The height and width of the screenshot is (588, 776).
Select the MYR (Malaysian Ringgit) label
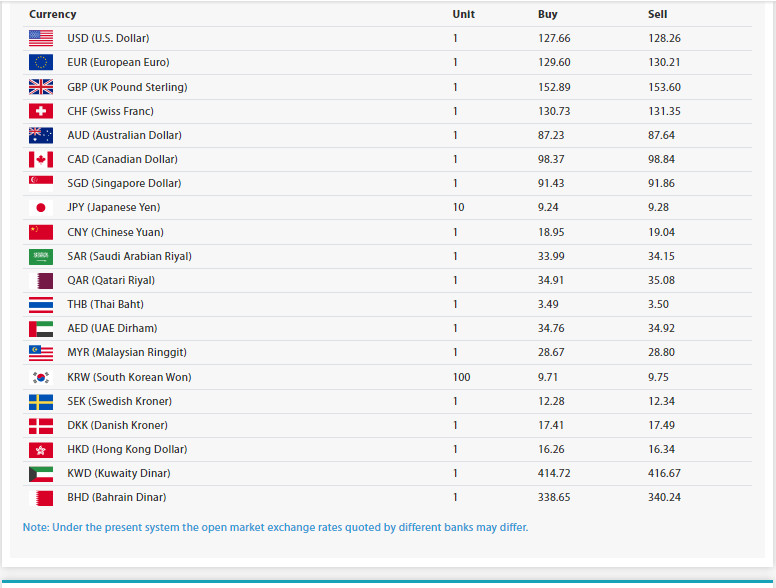[127, 352]
